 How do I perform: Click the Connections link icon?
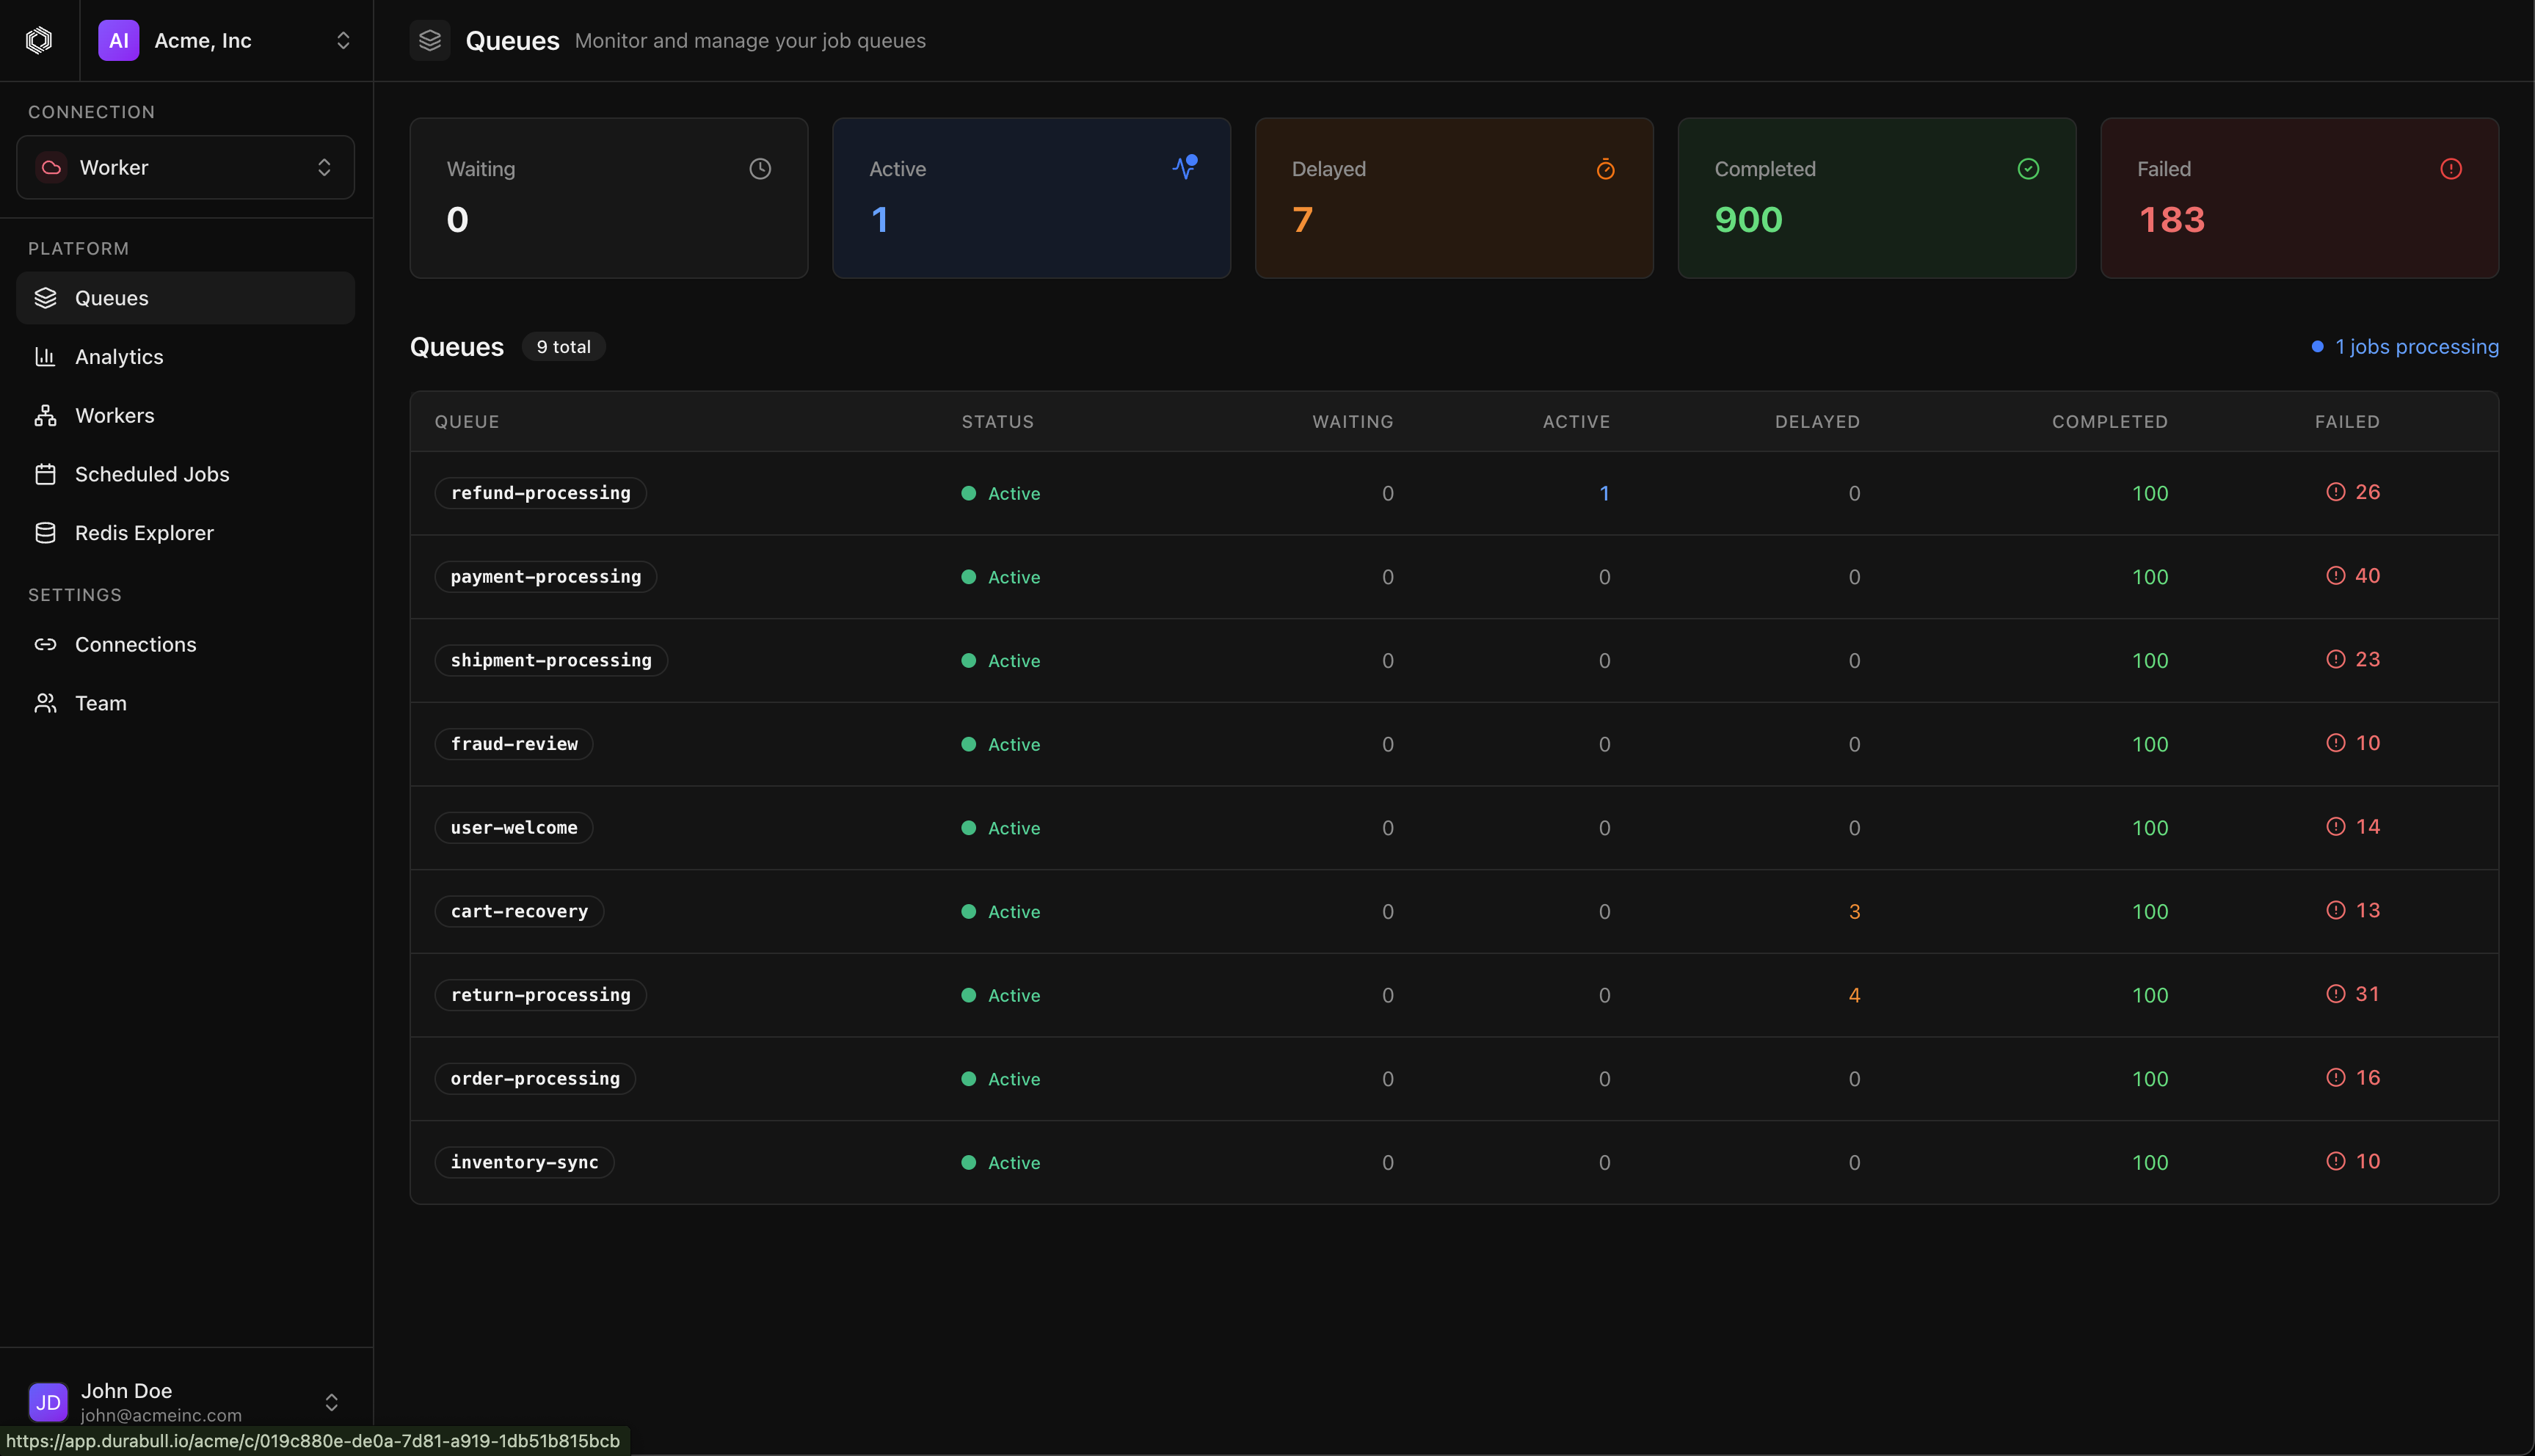(x=46, y=644)
